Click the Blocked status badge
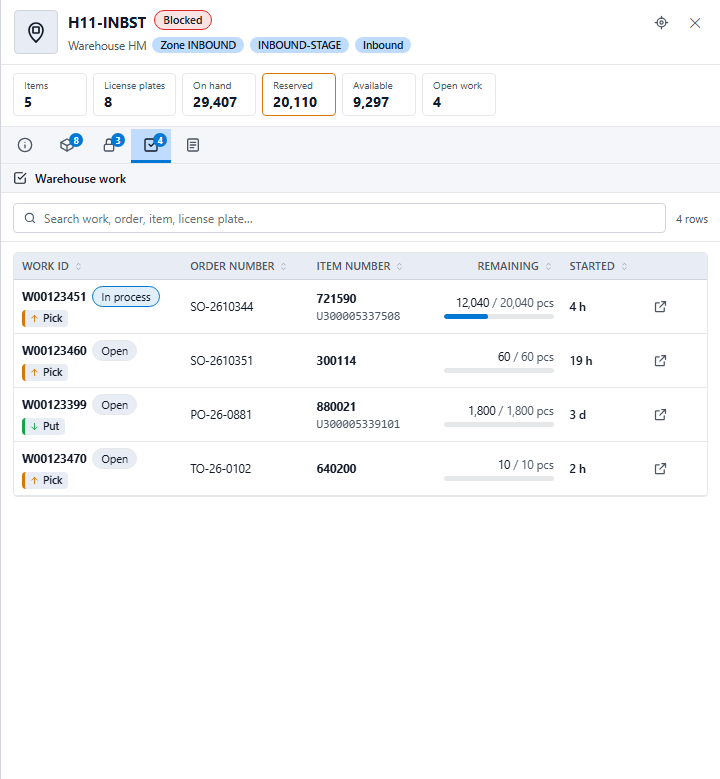The image size is (720, 779). [x=183, y=20]
